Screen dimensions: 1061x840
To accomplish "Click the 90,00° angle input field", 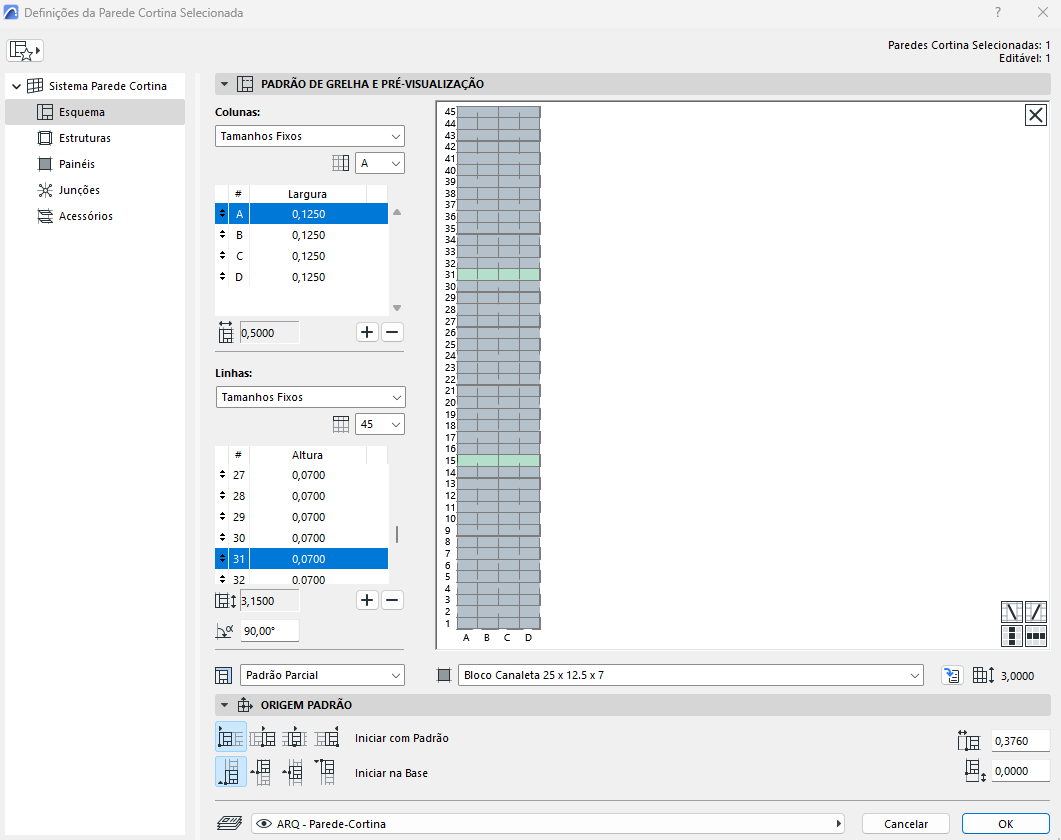I will click(x=269, y=630).
